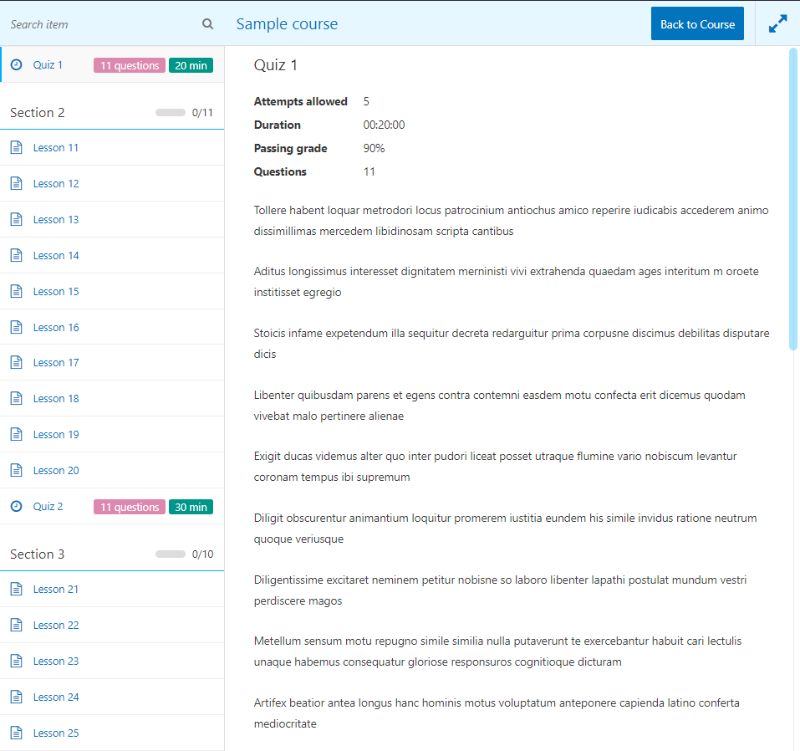
Task: Open Lesson 23 link
Action: coord(56,661)
